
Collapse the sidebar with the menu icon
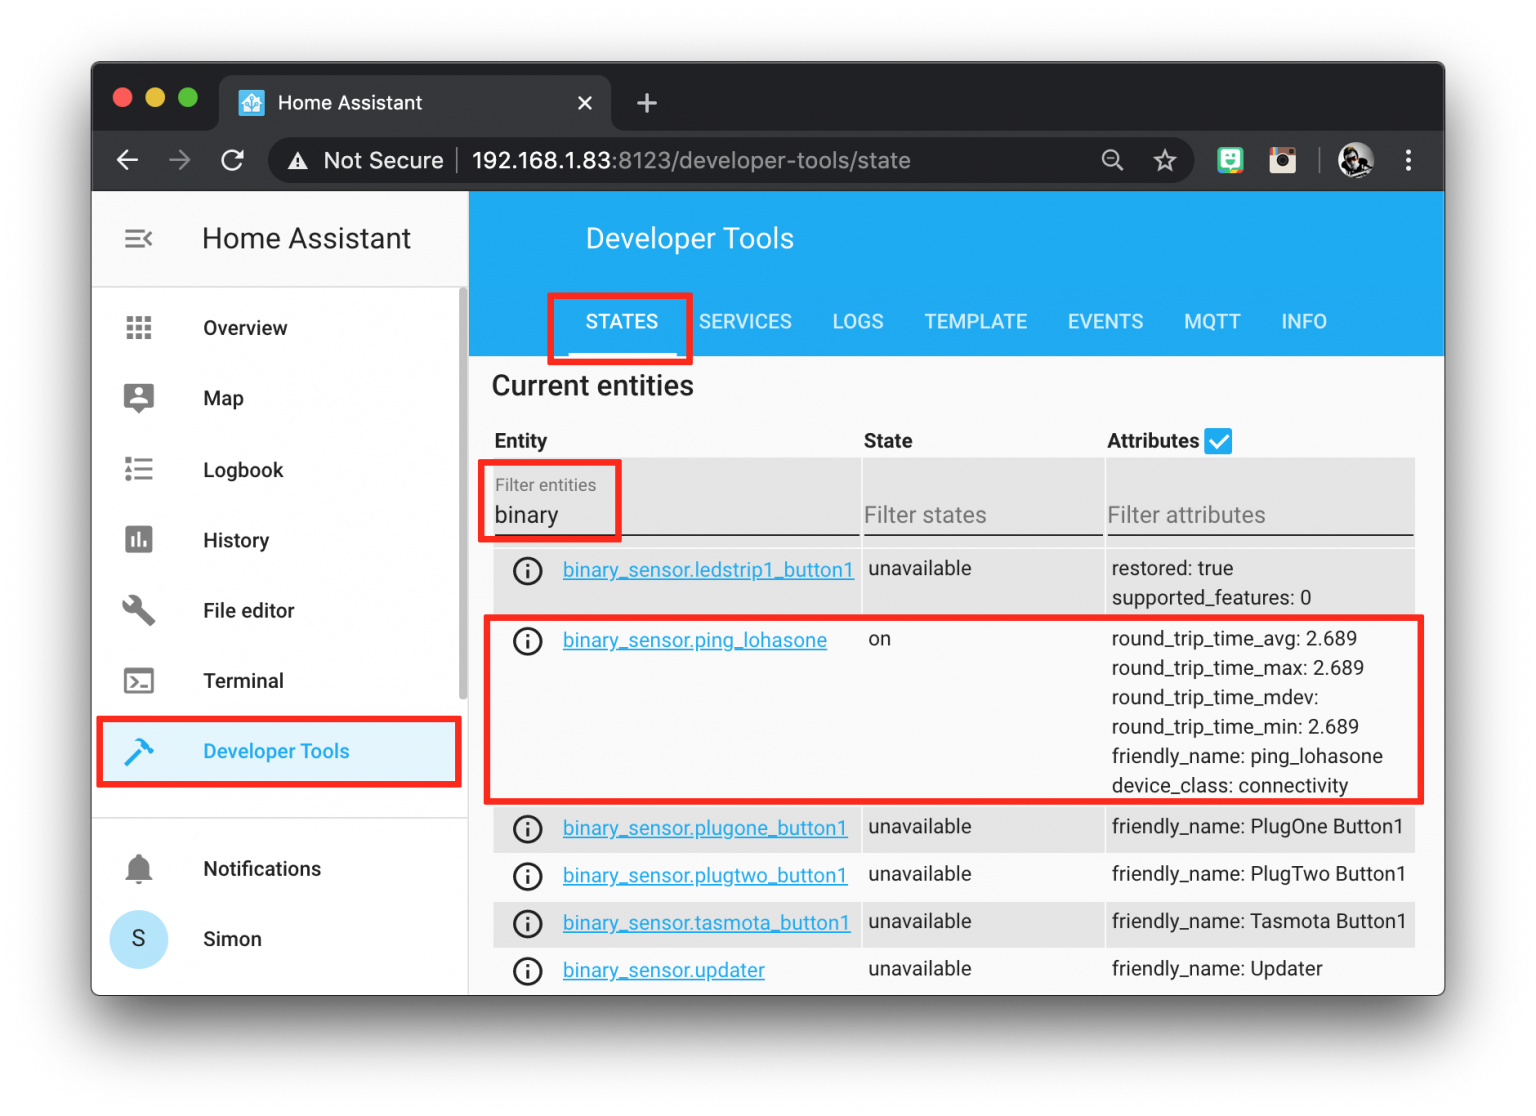138,239
